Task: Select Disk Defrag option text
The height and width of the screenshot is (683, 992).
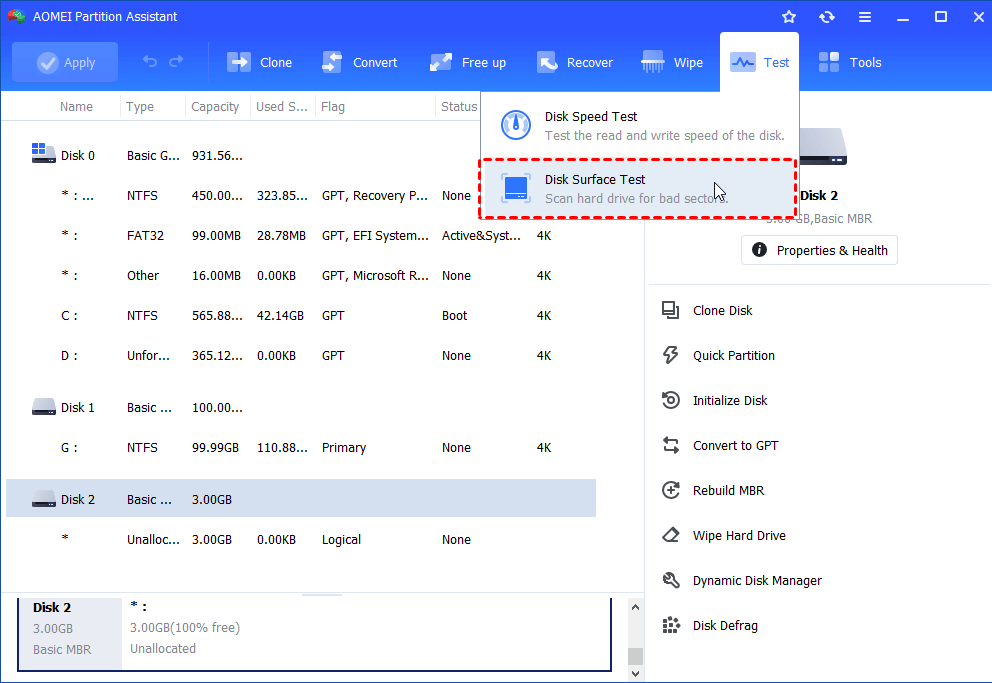Action: click(725, 625)
